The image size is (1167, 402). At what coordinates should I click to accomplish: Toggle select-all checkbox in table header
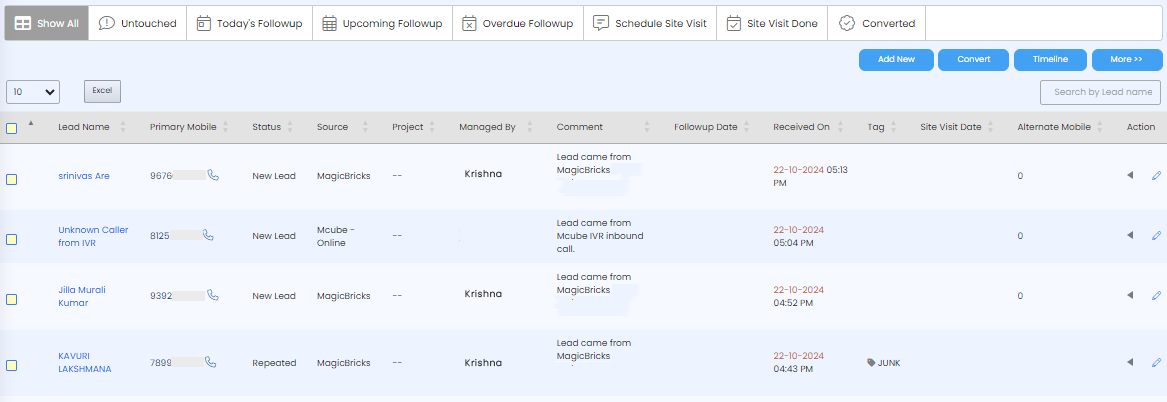point(11,128)
